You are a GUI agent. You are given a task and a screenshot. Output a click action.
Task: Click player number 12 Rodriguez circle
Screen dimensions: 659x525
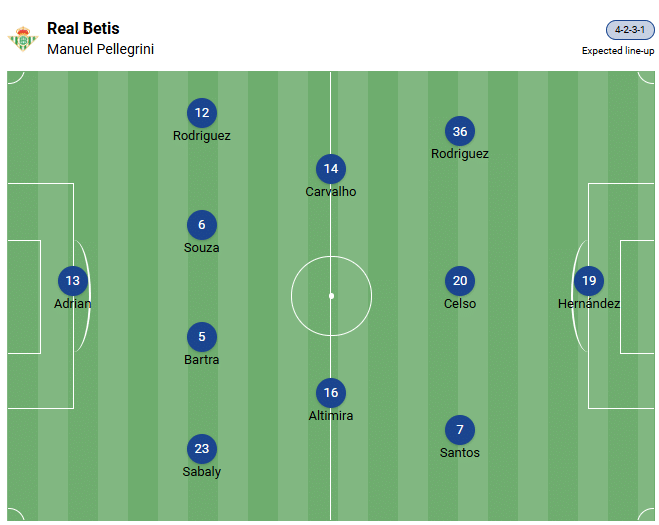202,113
